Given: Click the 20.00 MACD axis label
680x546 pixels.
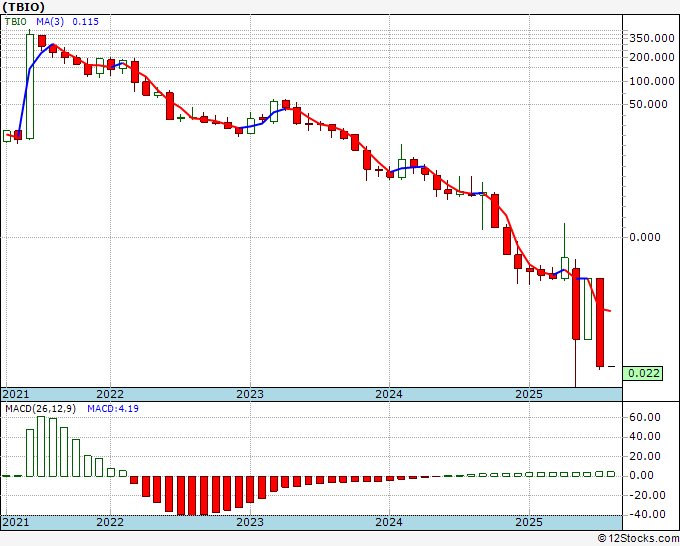Looking at the screenshot, I should 644,456.
